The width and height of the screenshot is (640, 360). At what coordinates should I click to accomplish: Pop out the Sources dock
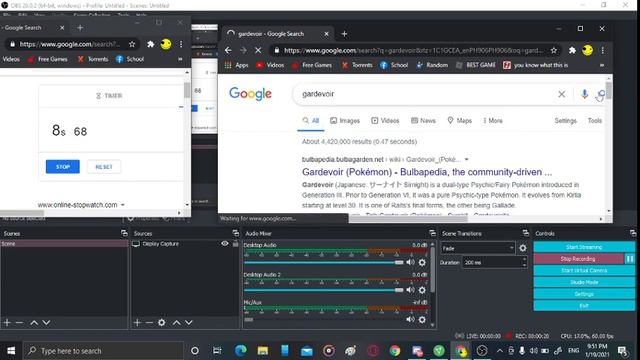point(236,233)
